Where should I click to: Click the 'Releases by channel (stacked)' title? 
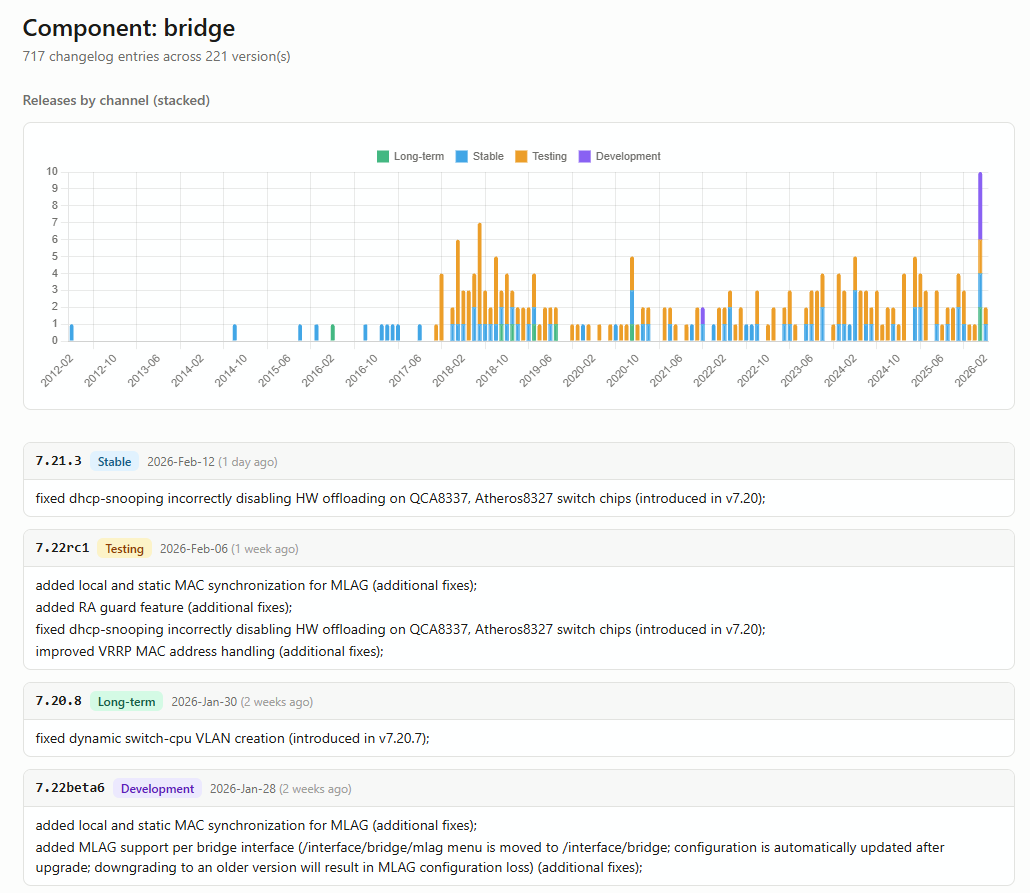coord(116,101)
